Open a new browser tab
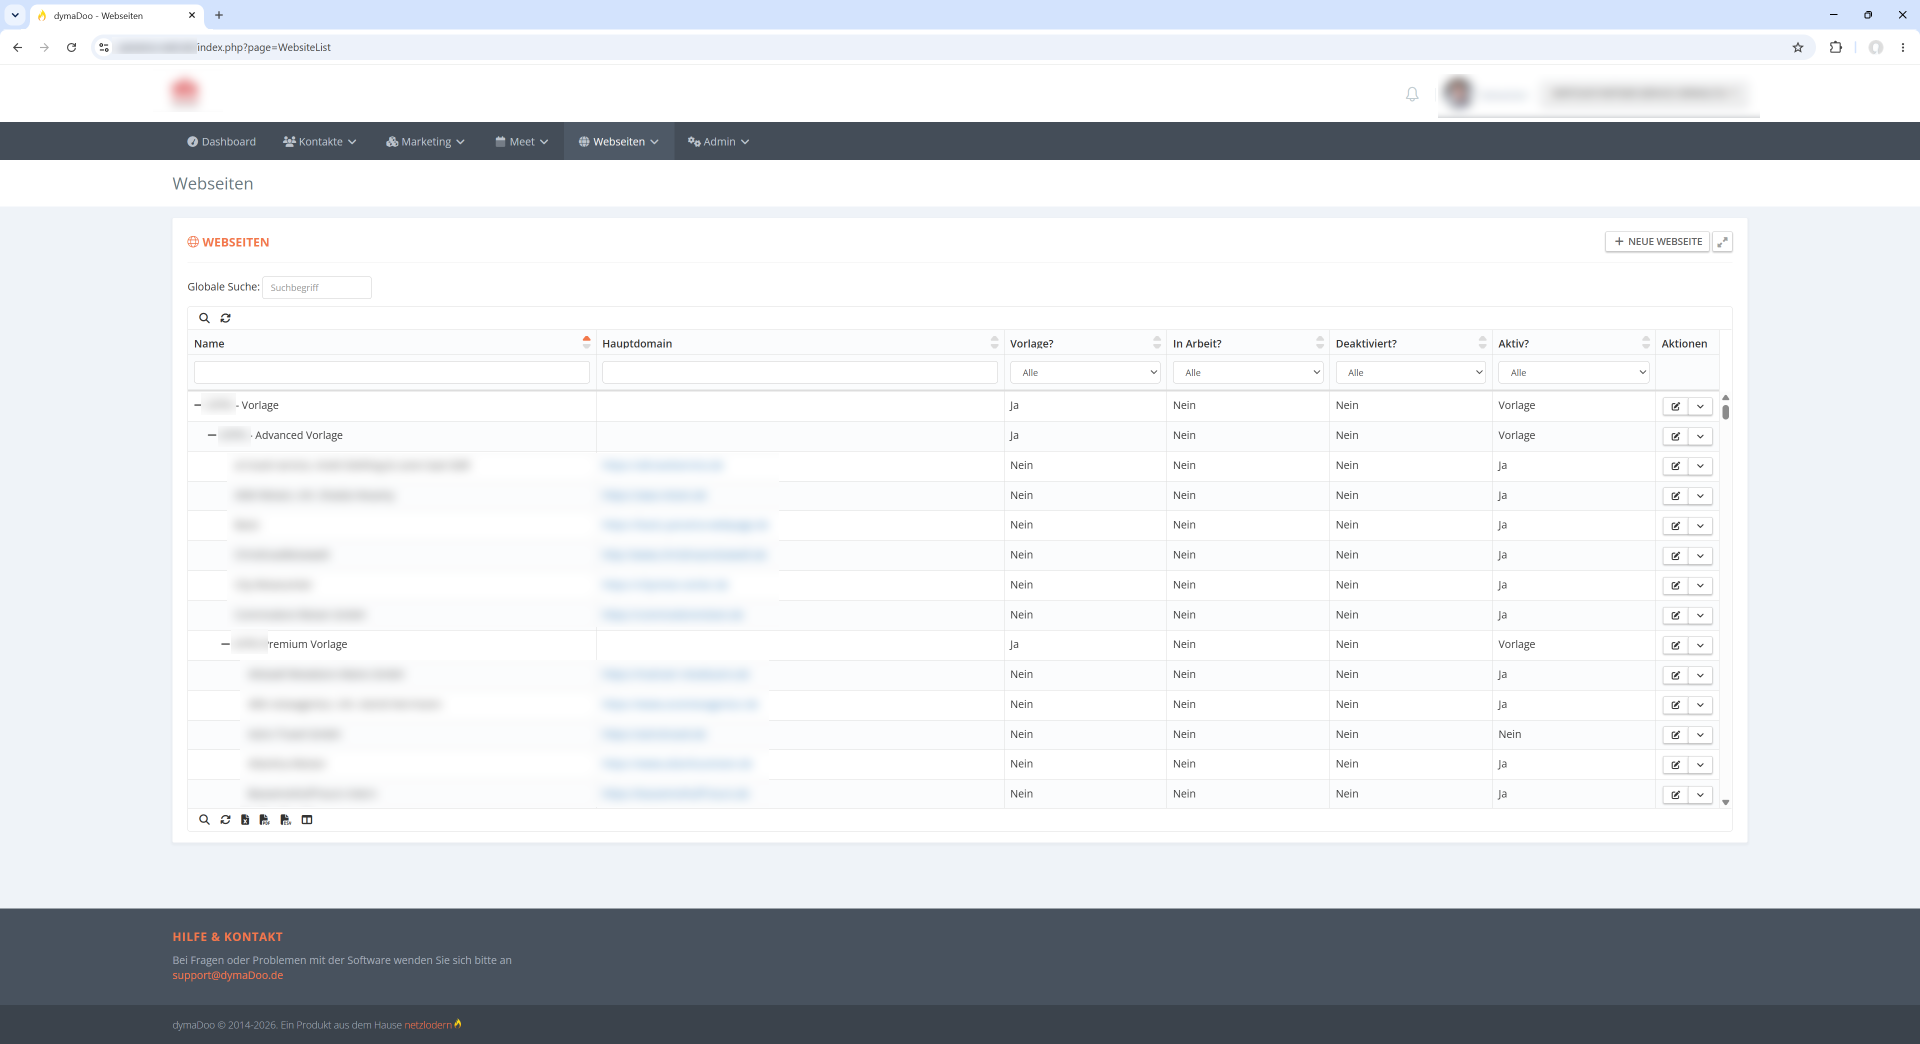1920x1044 pixels. (219, 15)
